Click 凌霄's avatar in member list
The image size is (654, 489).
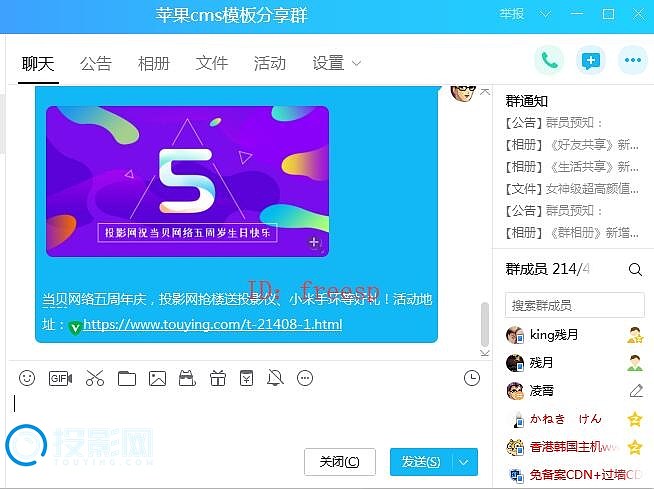click(x=515, y=391)
